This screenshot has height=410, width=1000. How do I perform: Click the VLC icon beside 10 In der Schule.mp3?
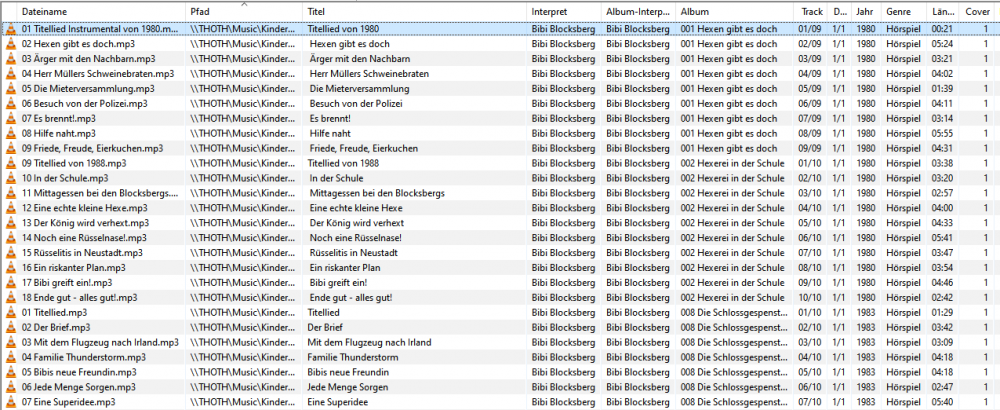[11, 178]
